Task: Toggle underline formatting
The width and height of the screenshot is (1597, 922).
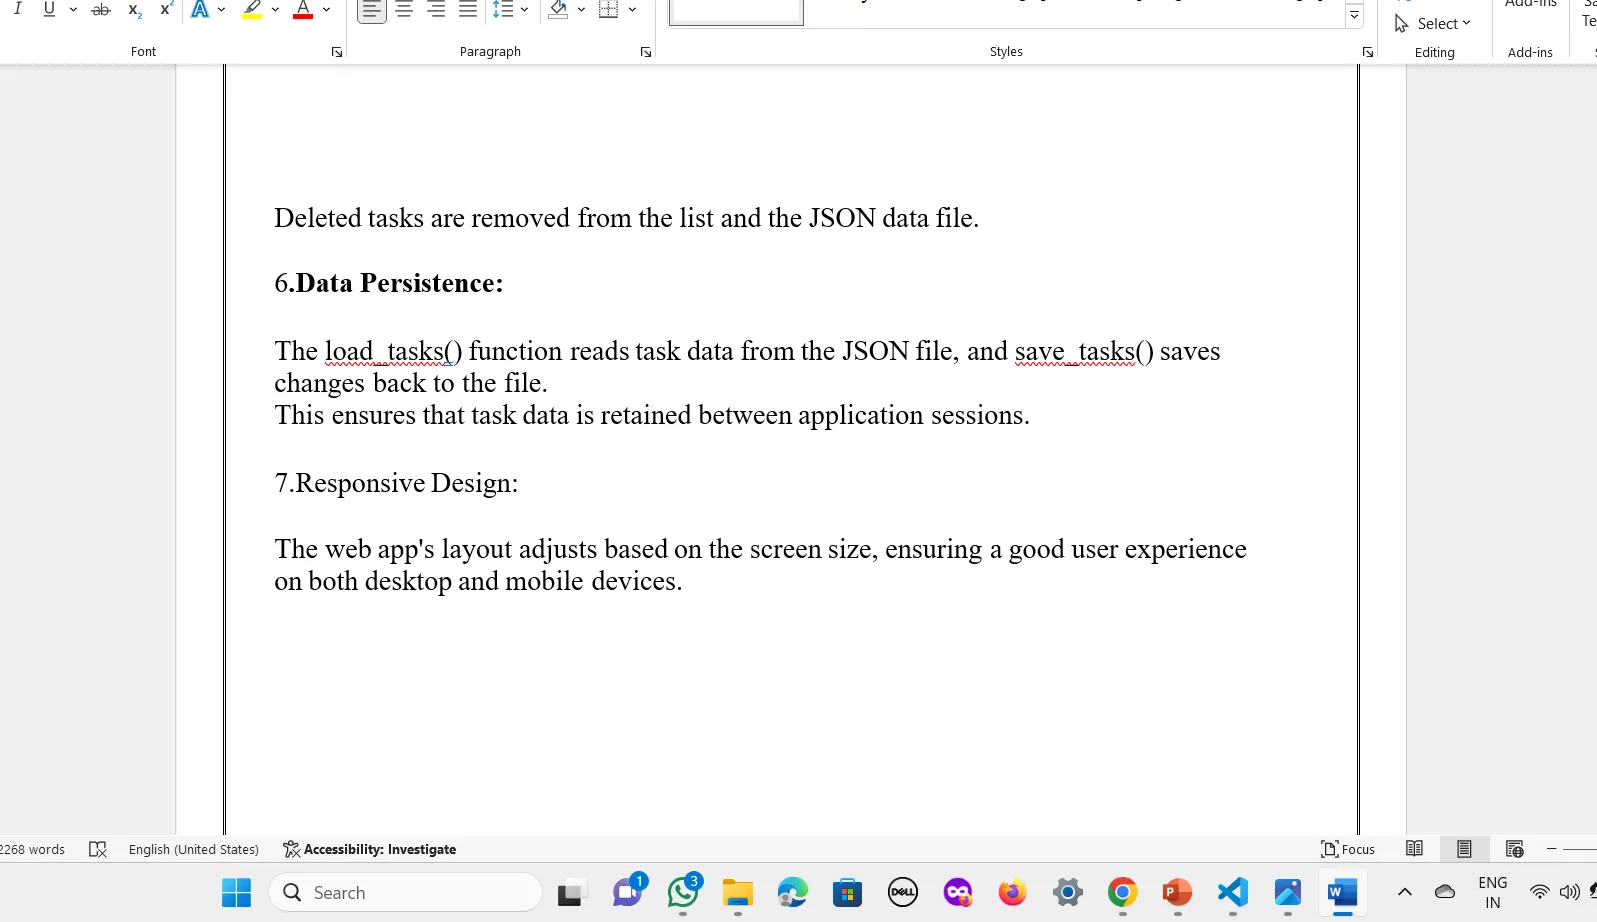Action: coord(49,9)
